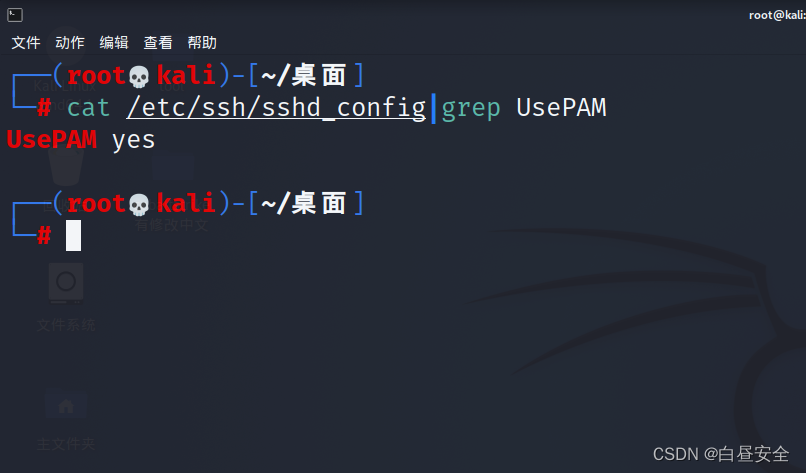Open the 文件 menu

[26, 43]
